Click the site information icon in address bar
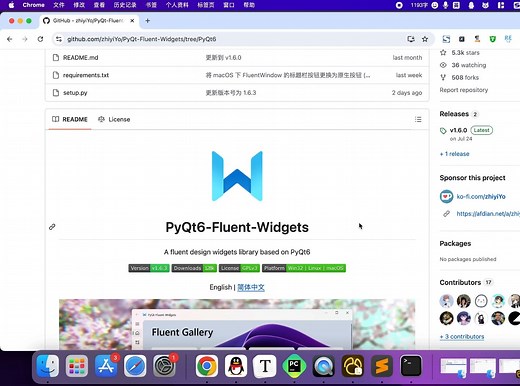 [59, 39]
